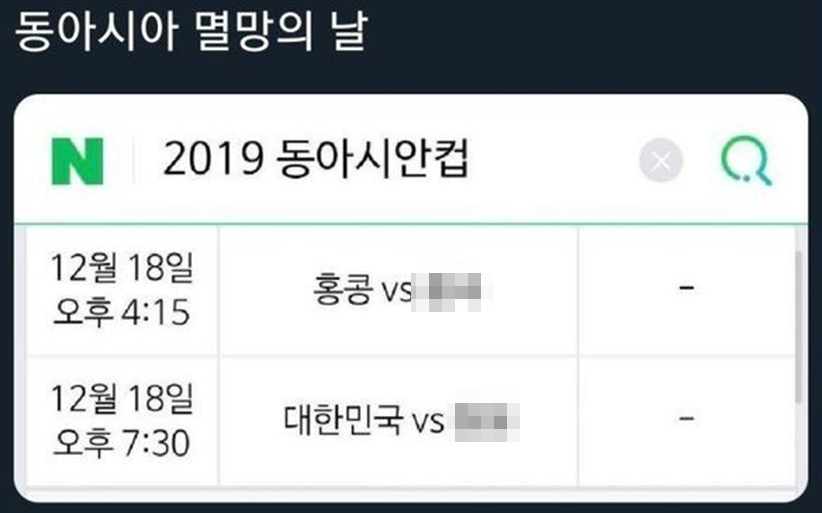Click the green Naver N logo
Screen dimensions: 822x513
[x=78, y=161]
